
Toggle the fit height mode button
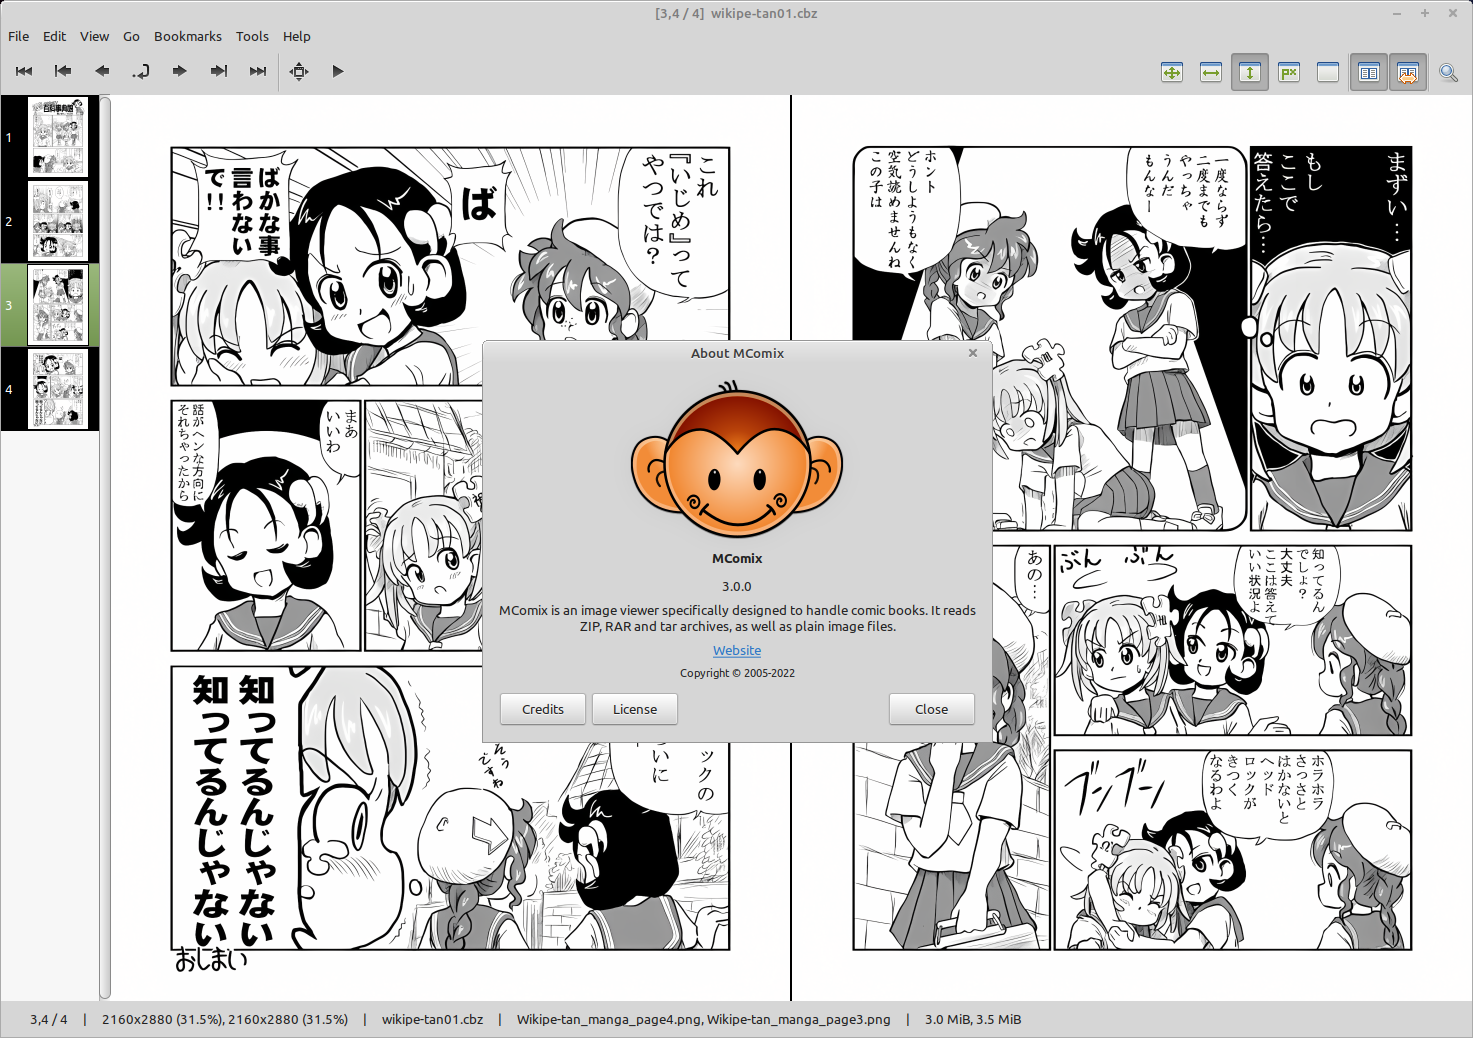pyautogui.click(x=1250, y=72)
